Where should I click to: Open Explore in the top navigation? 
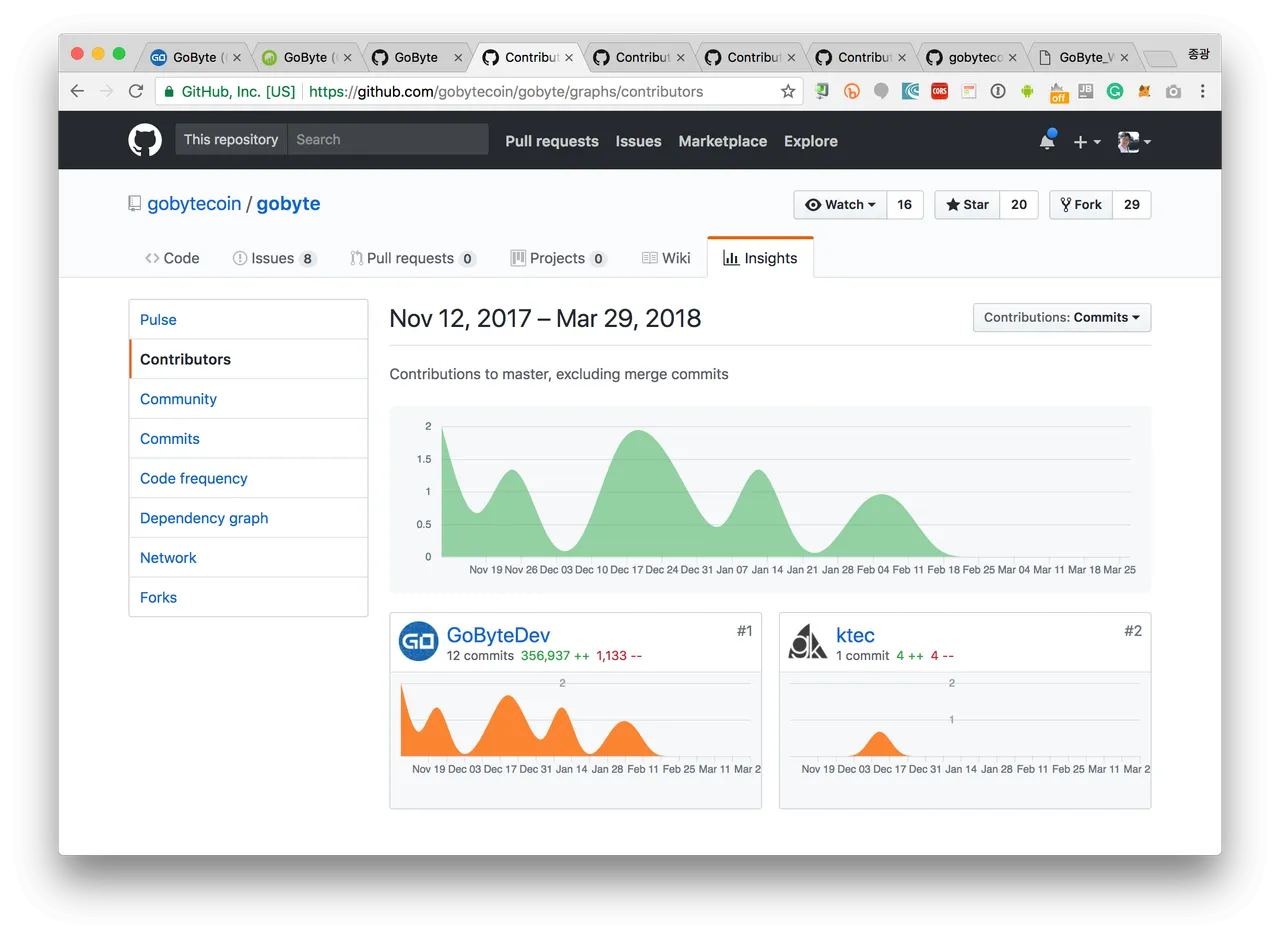coord(811,141)
